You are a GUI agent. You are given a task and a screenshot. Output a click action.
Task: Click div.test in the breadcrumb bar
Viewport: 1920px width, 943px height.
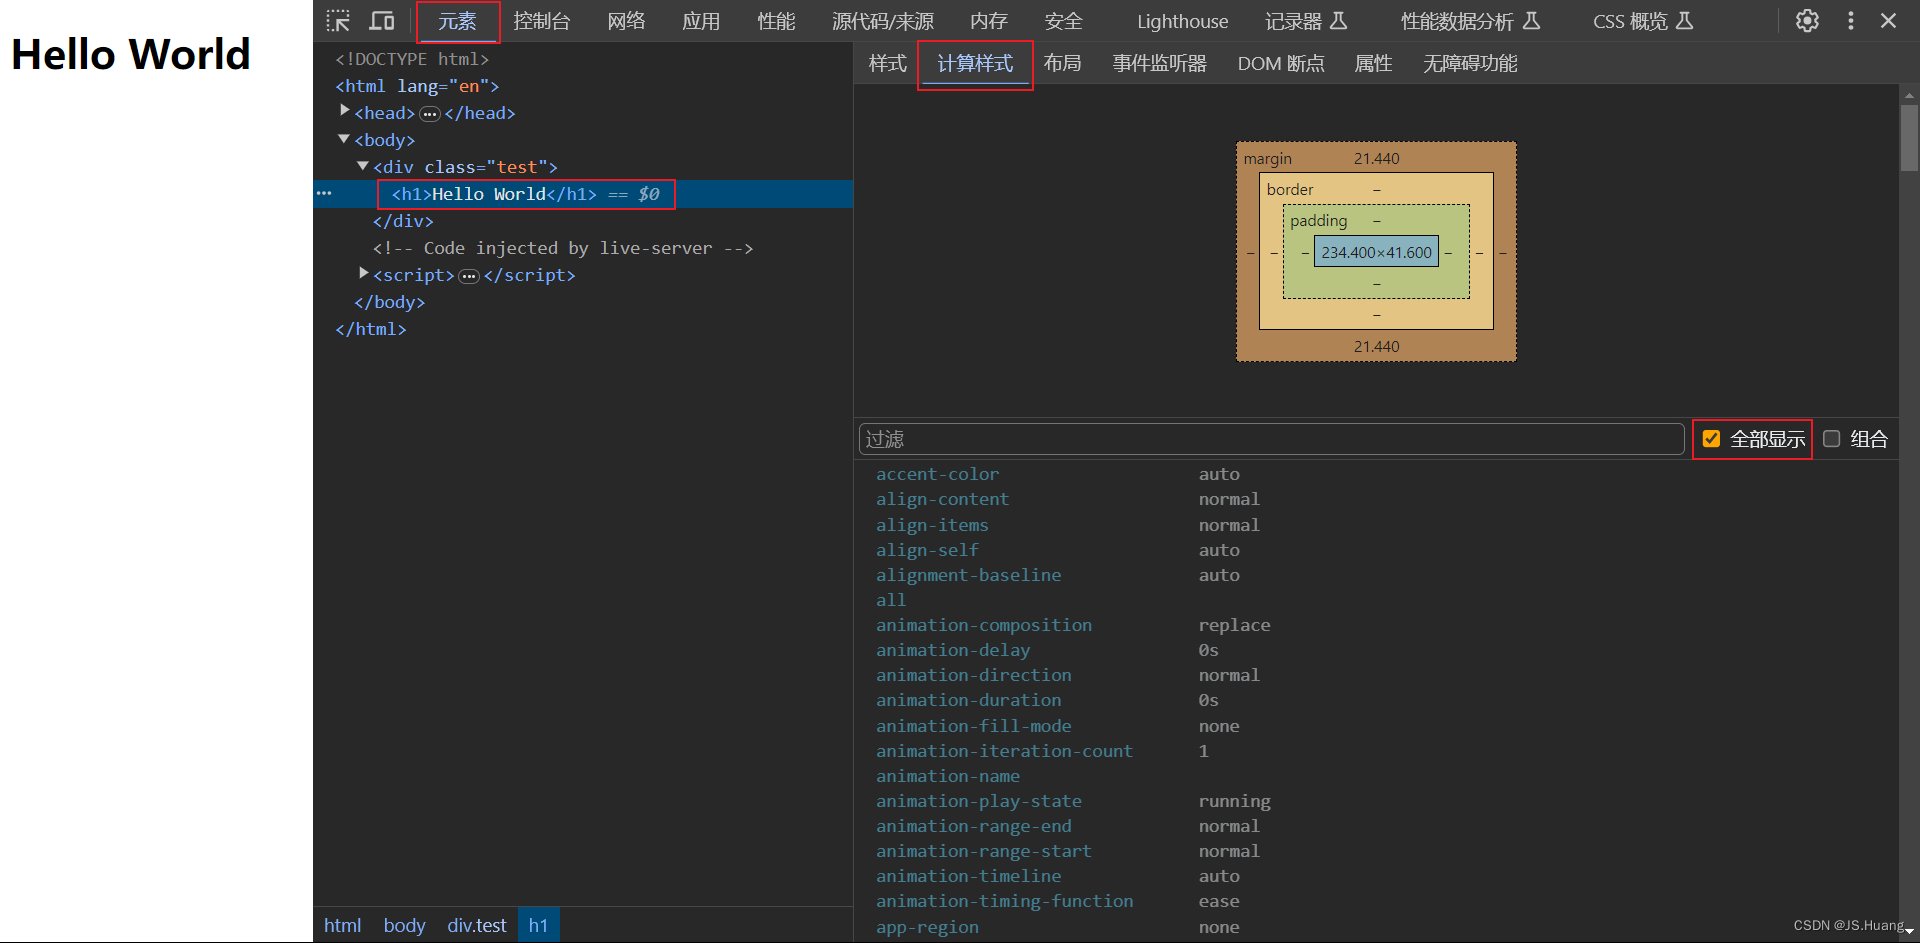tap(477, 925)
